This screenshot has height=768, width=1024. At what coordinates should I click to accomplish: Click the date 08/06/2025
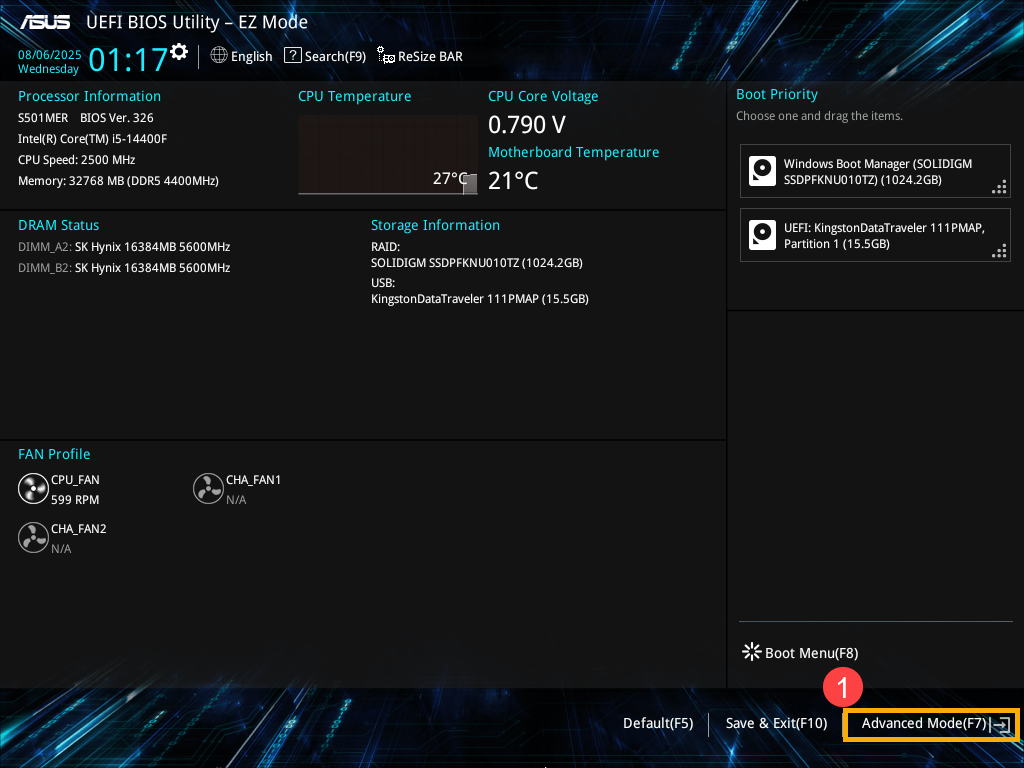50,55
